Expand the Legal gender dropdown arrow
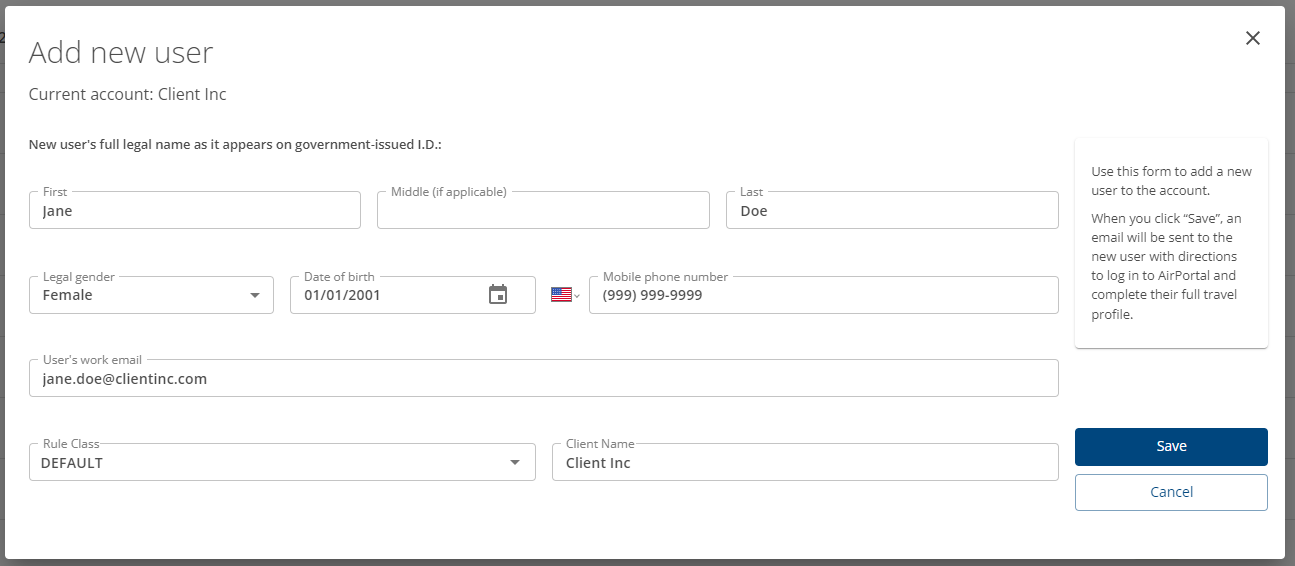This screenshot has height=566, width=1295. click(x=255, y=295)
